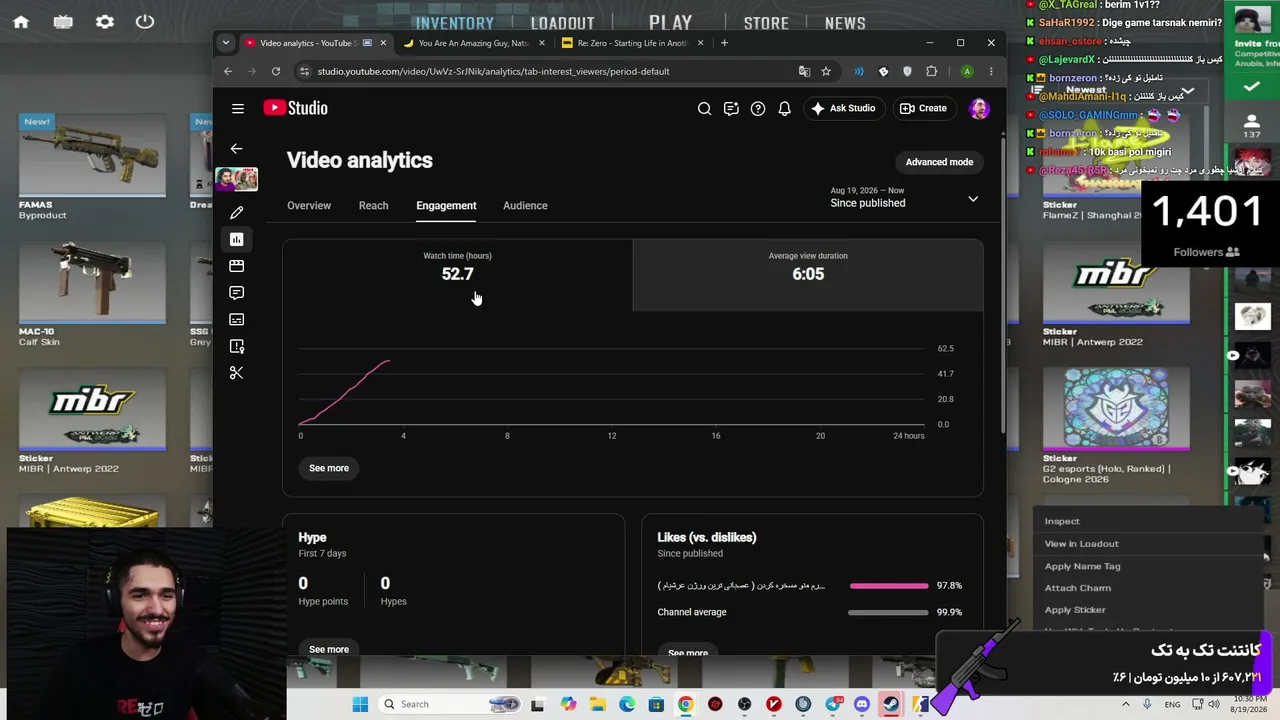Click Inspect in the item context menu
This screenshot has height=720, width=1280.
(1062, 521)
